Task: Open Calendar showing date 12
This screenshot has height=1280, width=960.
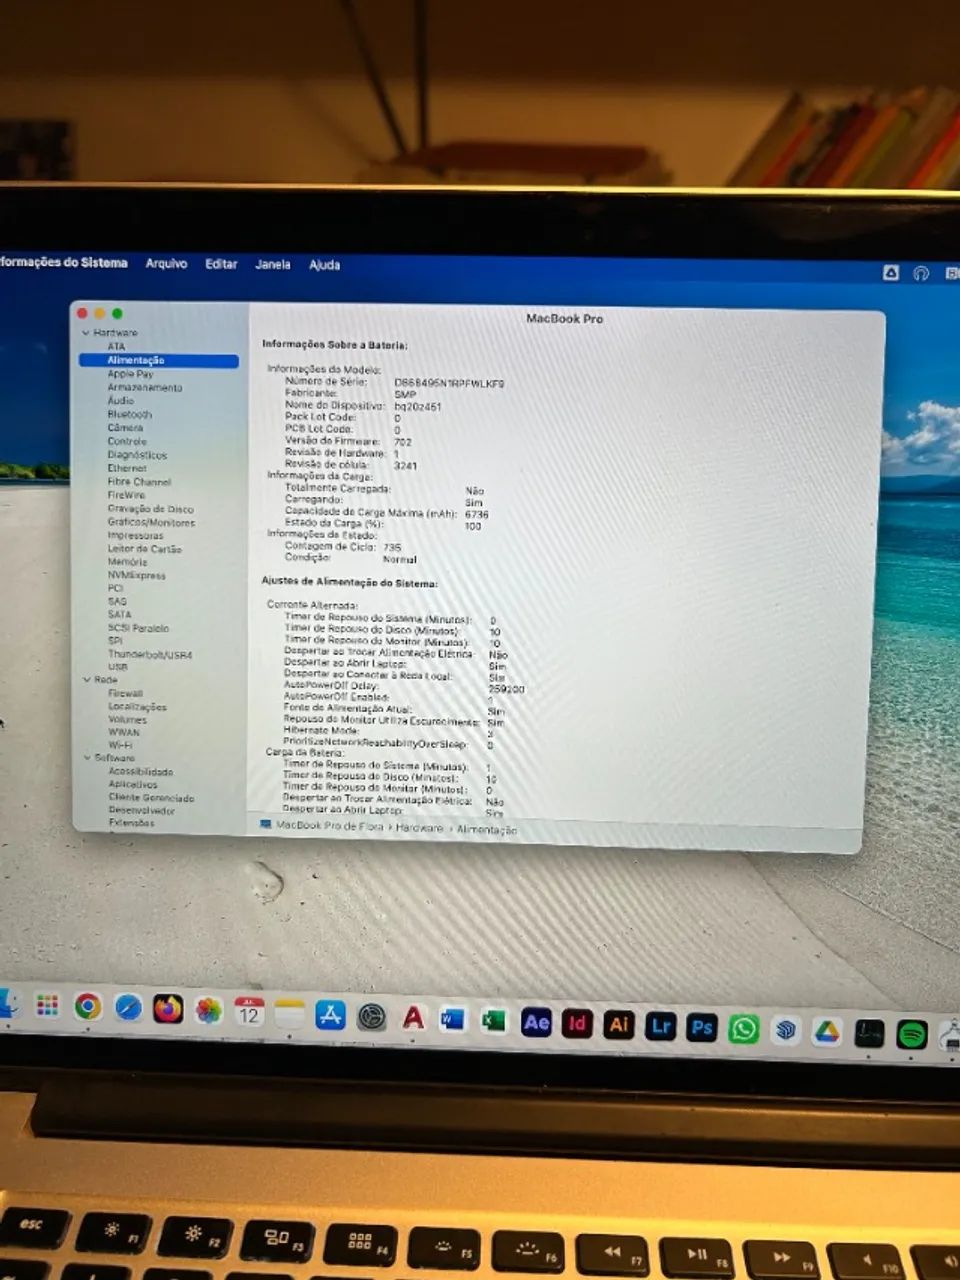Action: click(249, 1012)
